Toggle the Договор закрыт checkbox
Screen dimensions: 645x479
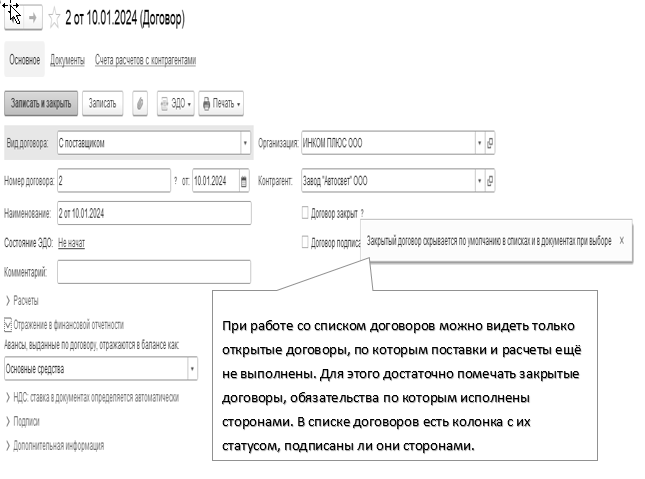305,213
